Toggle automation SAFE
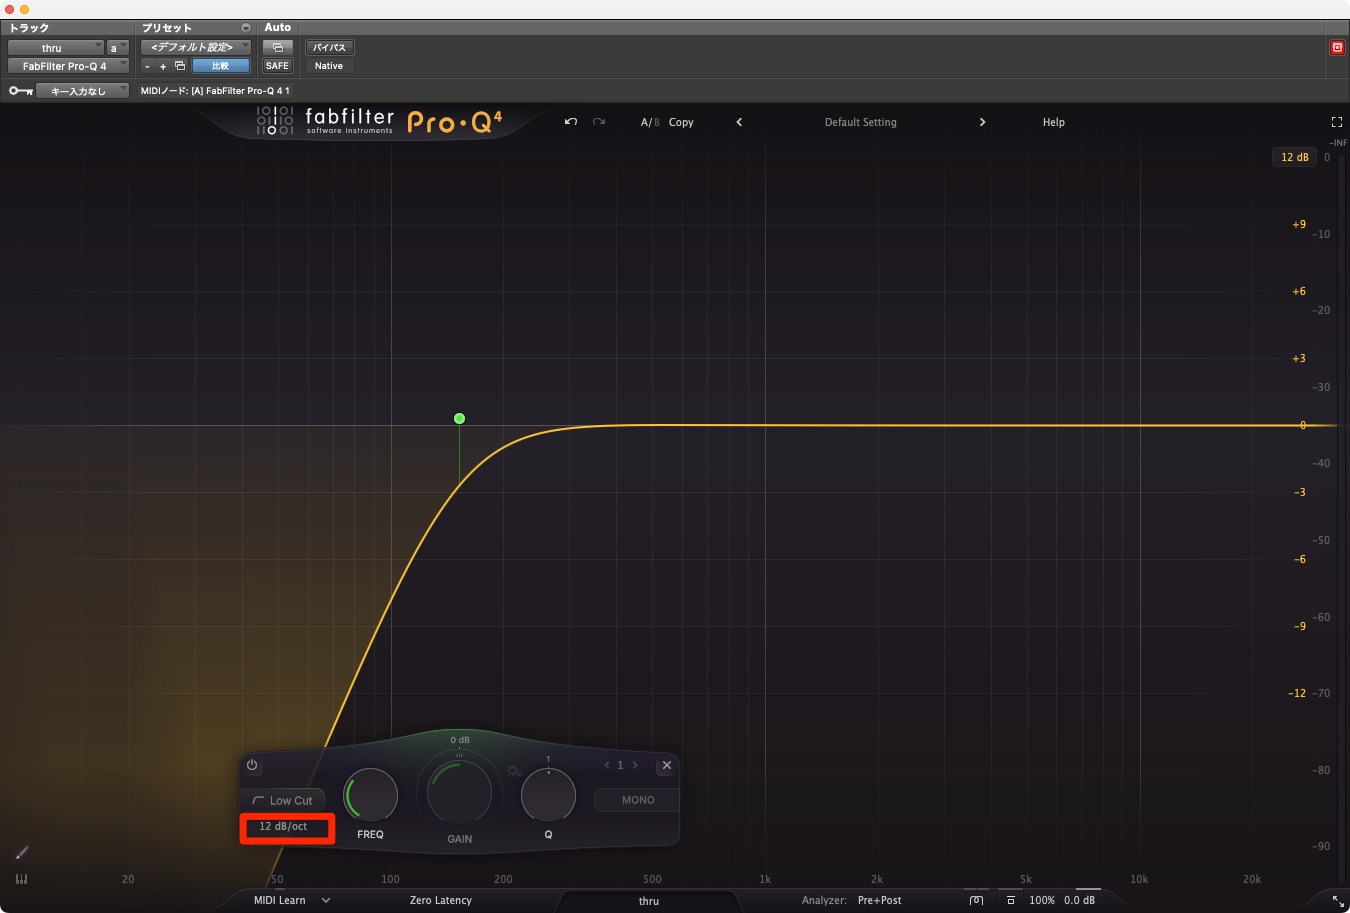 coord(277,66)
